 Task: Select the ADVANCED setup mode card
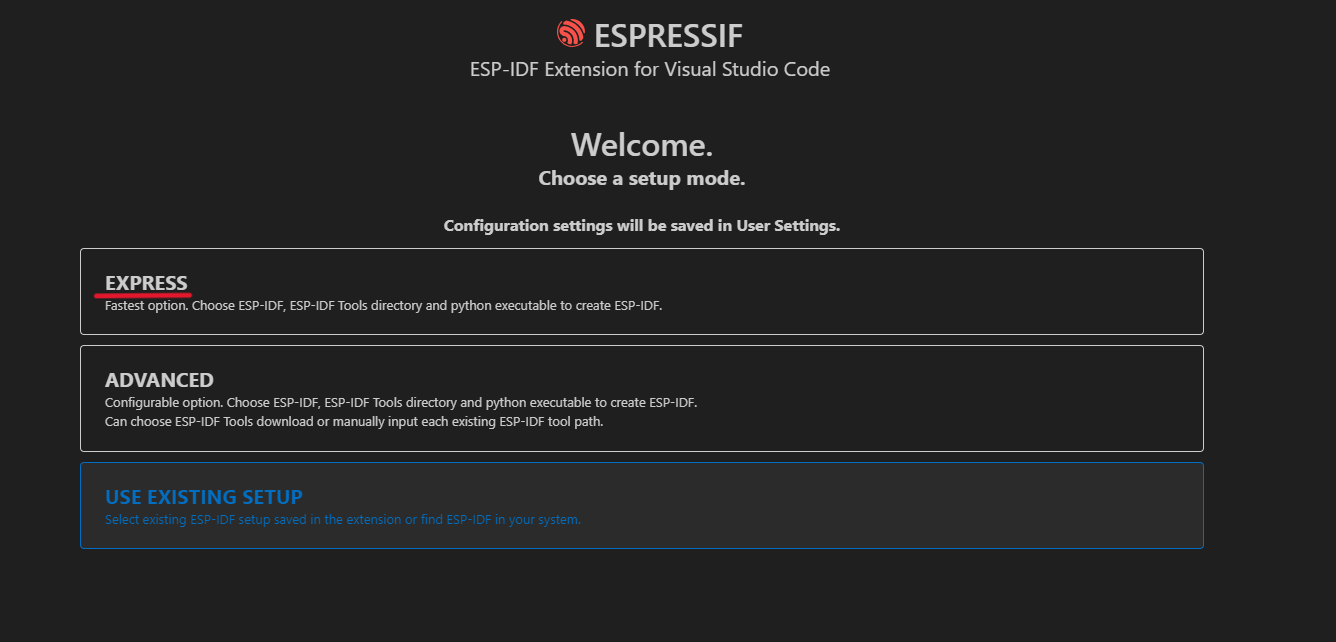(x=641, y=397)
